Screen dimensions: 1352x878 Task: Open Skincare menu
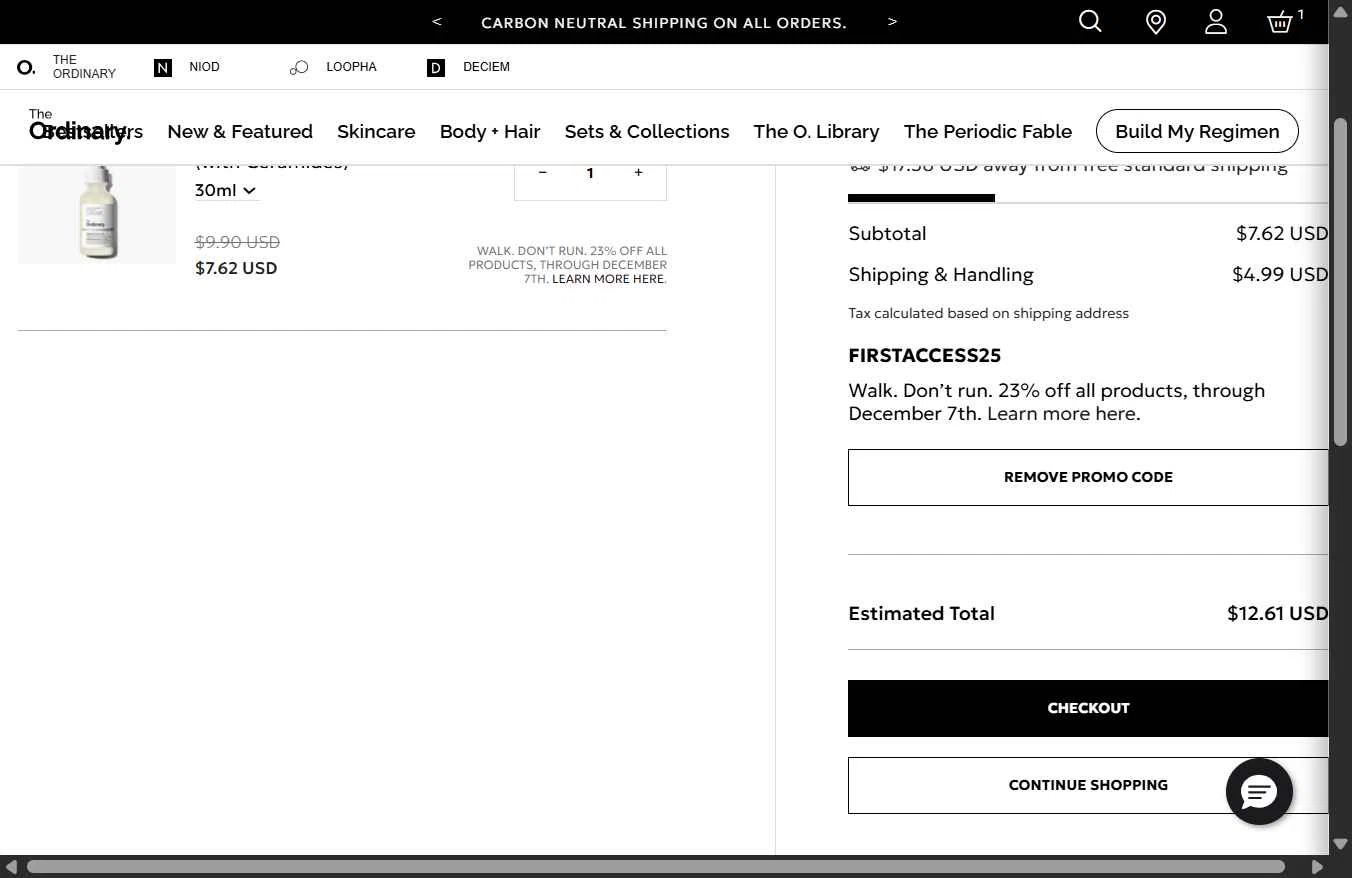click(376, 131)
